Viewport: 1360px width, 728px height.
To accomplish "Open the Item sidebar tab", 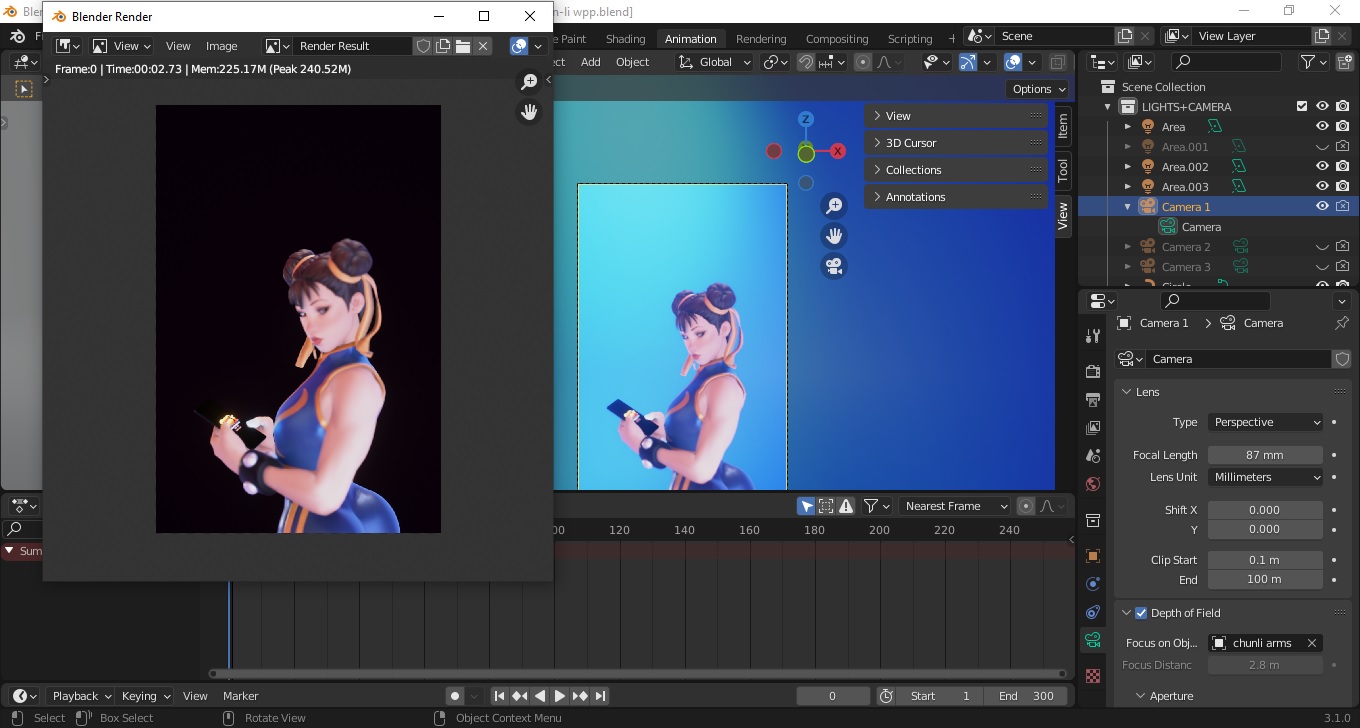I will 1062,126.
